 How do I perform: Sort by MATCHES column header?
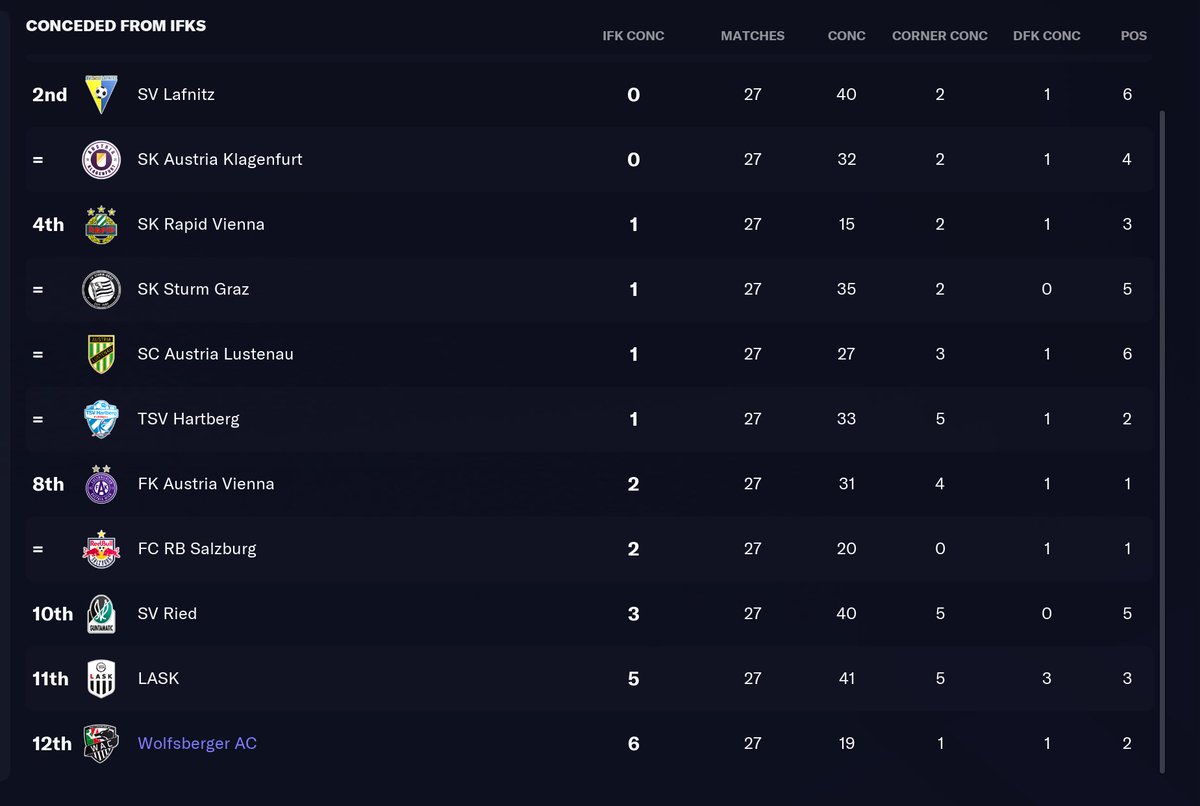[752, 35]
